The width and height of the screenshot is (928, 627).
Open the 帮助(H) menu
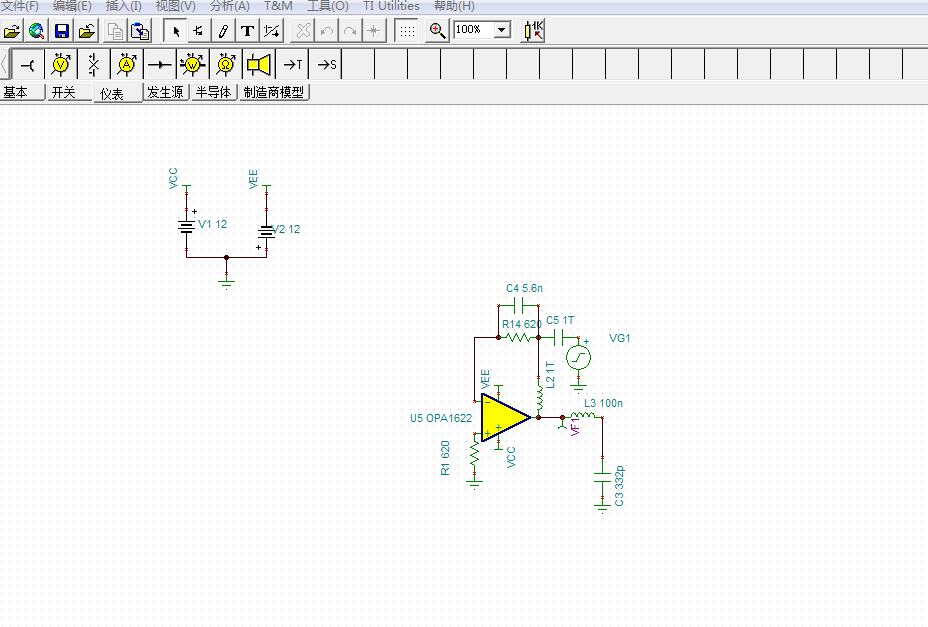click(x=455, y=6)
